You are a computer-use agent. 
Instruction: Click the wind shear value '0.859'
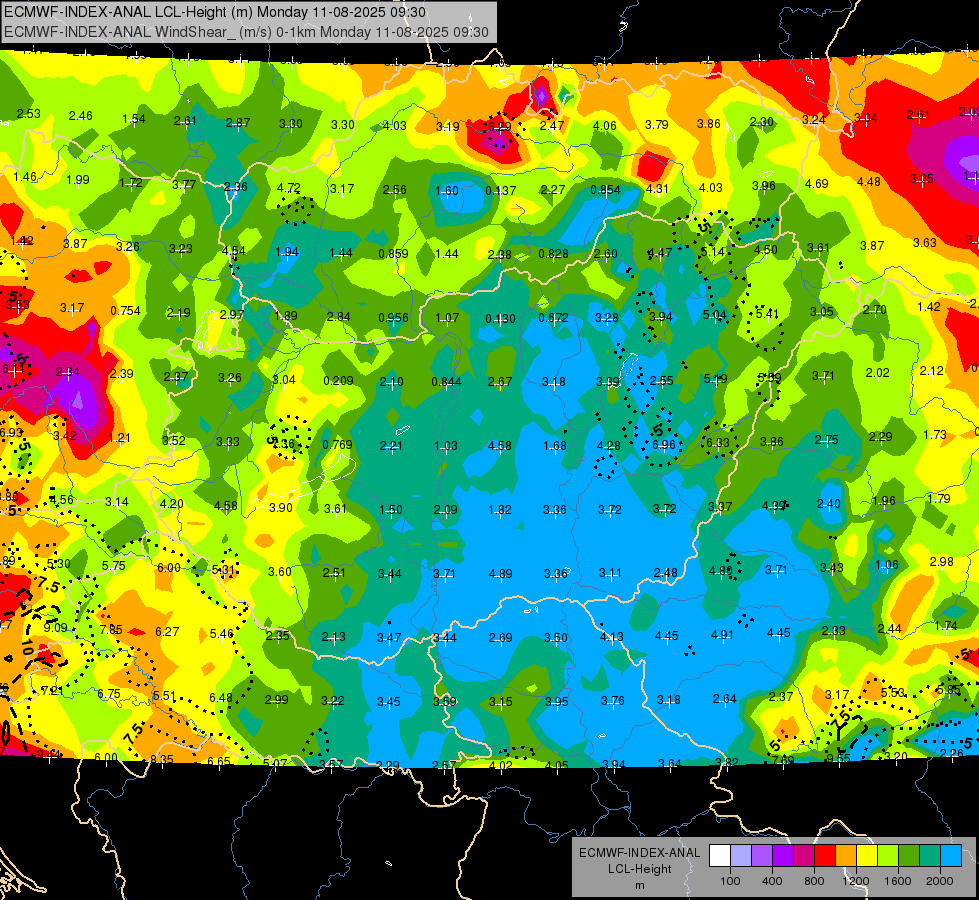[x=393, y=253]
